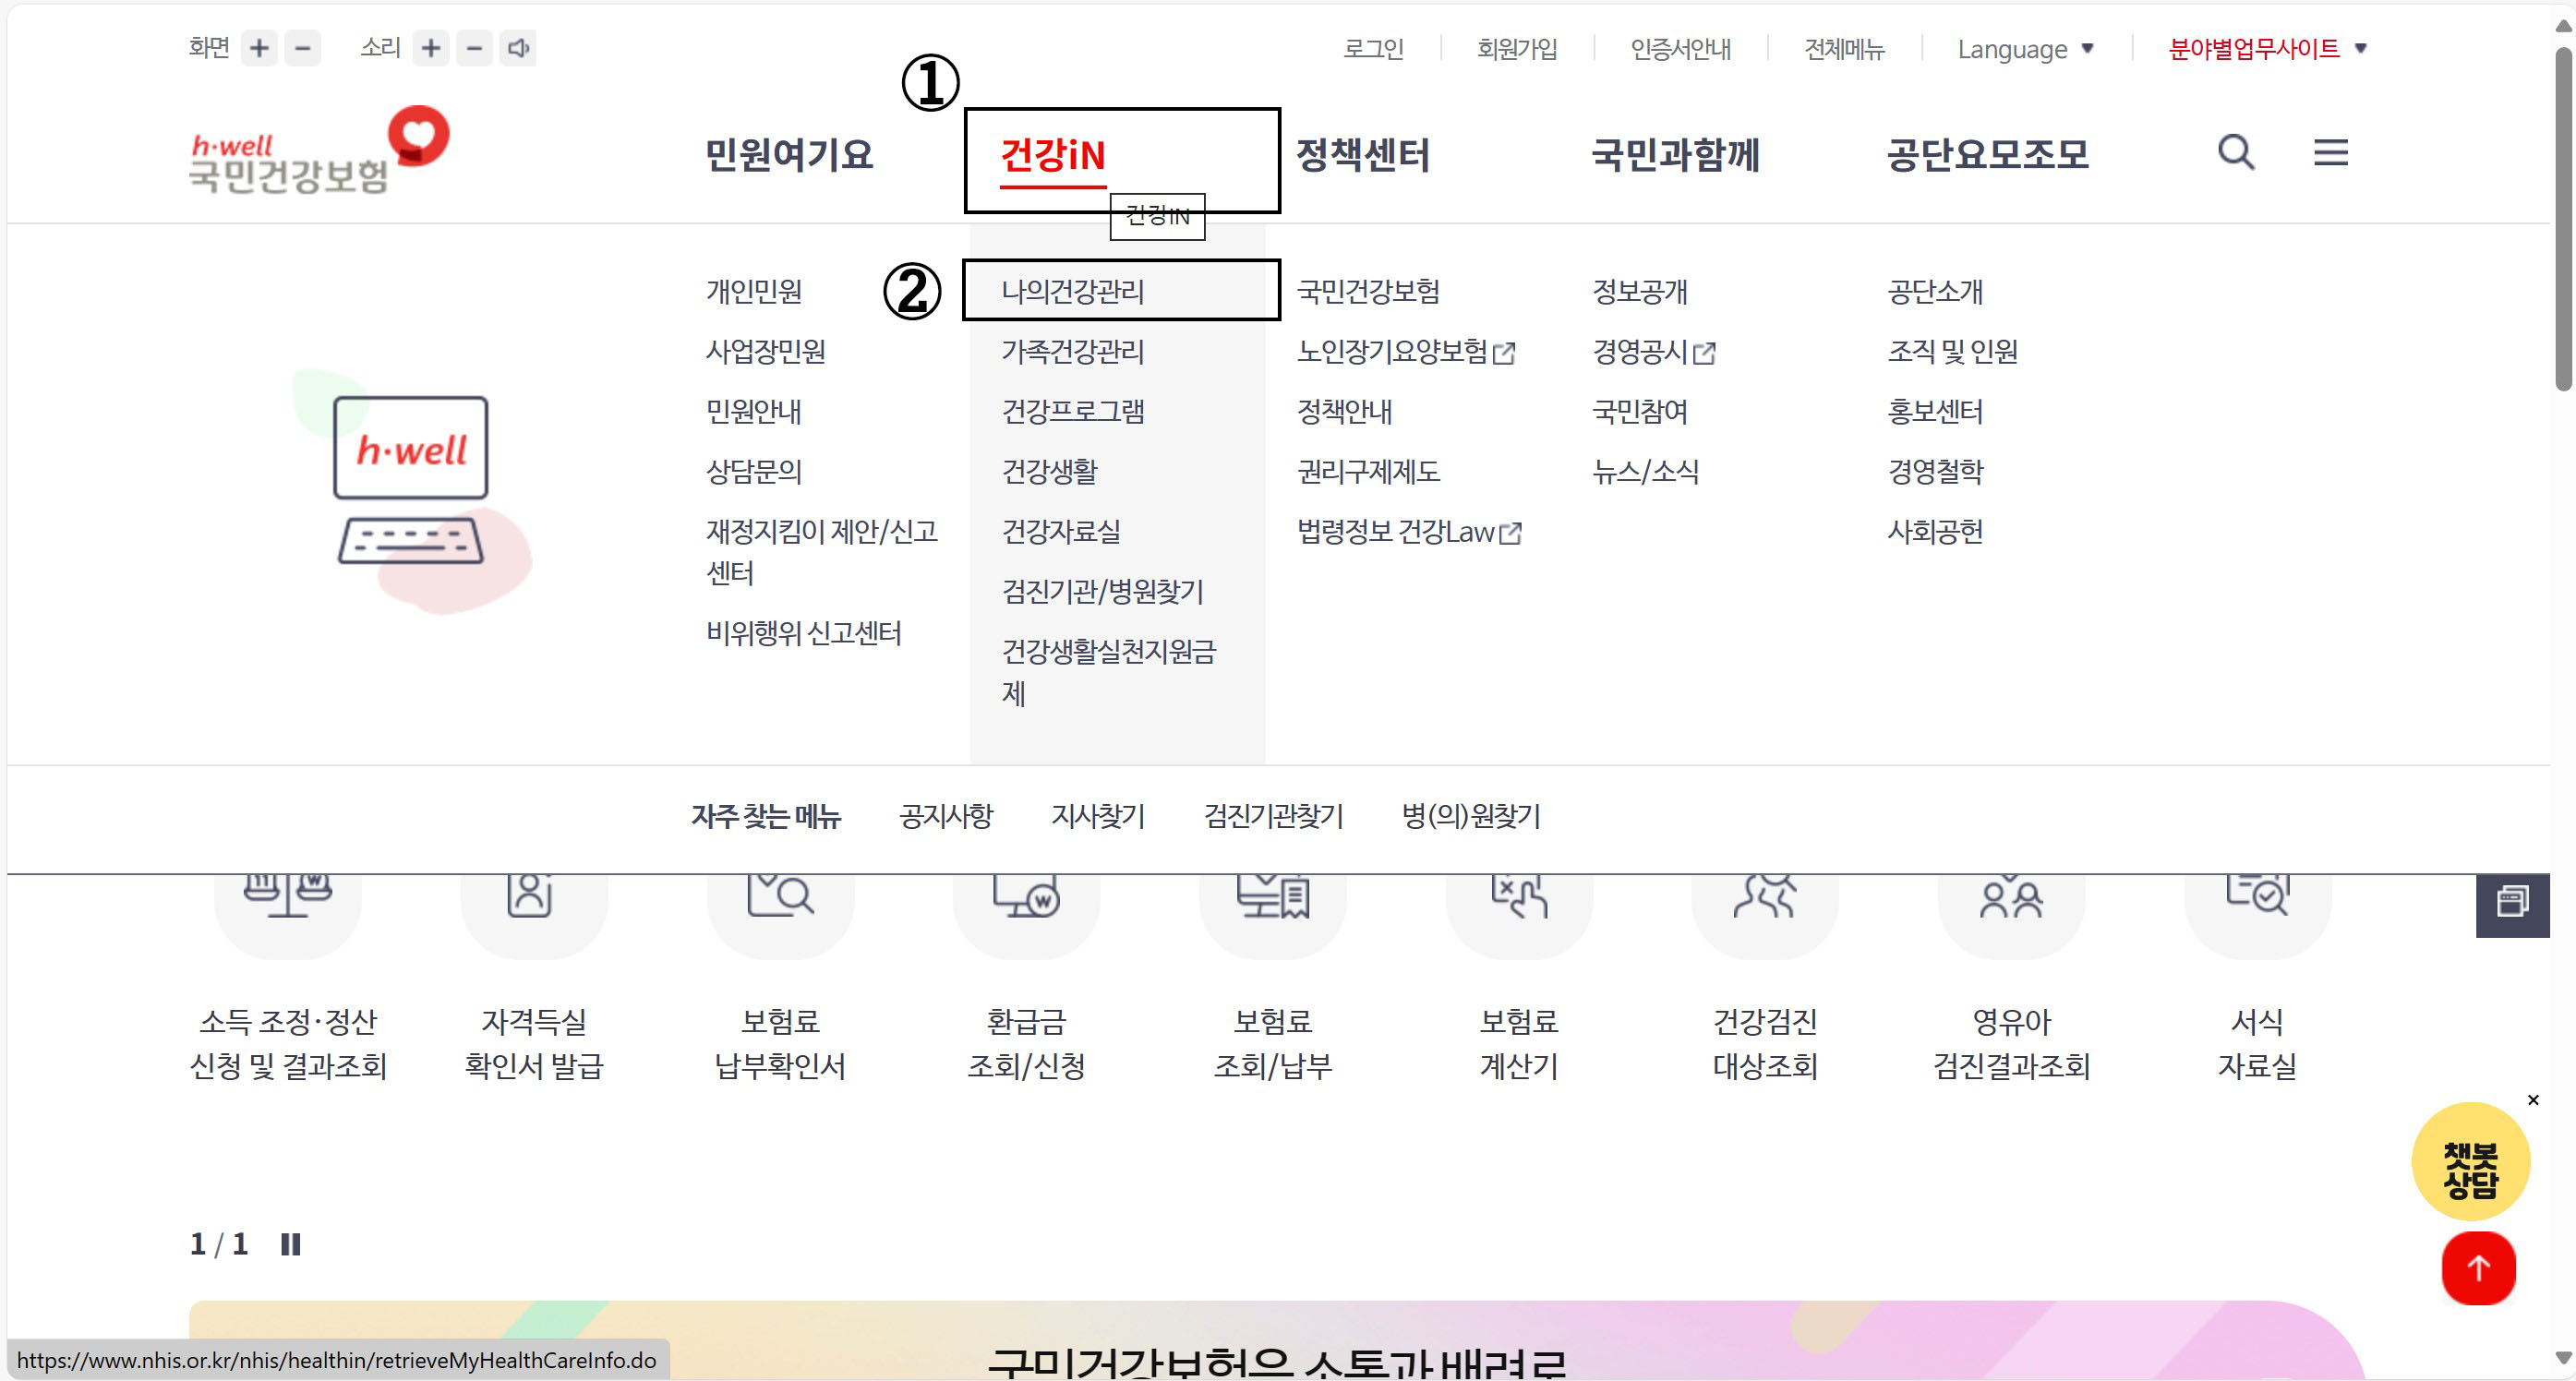Open the 전체메뉴 link

tap(1844, 49)
